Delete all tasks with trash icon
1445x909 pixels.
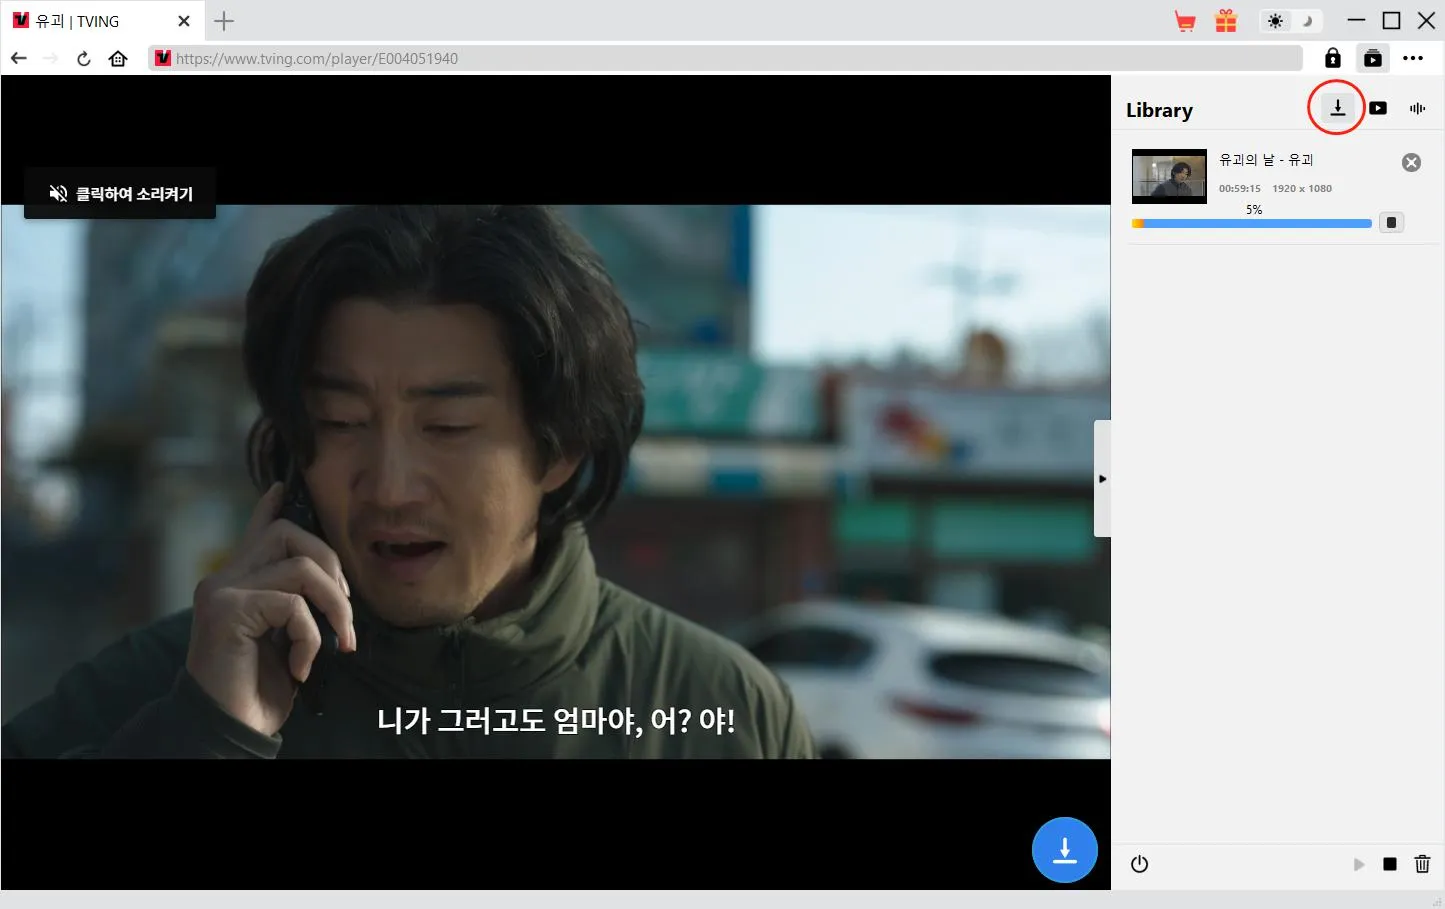click(1422, 864)
